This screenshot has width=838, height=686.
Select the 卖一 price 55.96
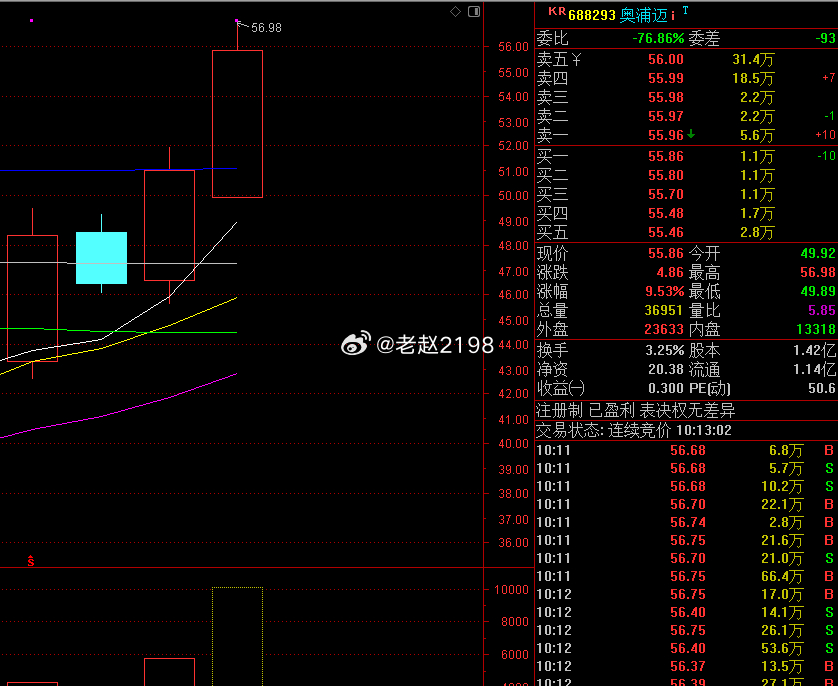coord(665,135)
